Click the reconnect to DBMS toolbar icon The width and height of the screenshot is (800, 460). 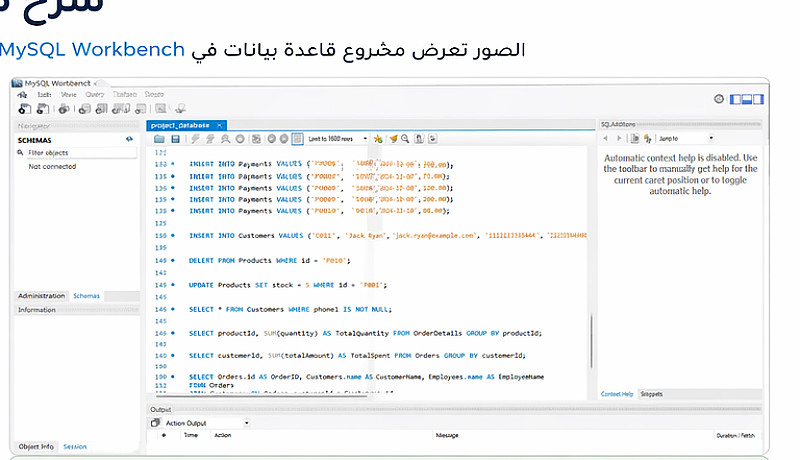[x=181, y=109]
